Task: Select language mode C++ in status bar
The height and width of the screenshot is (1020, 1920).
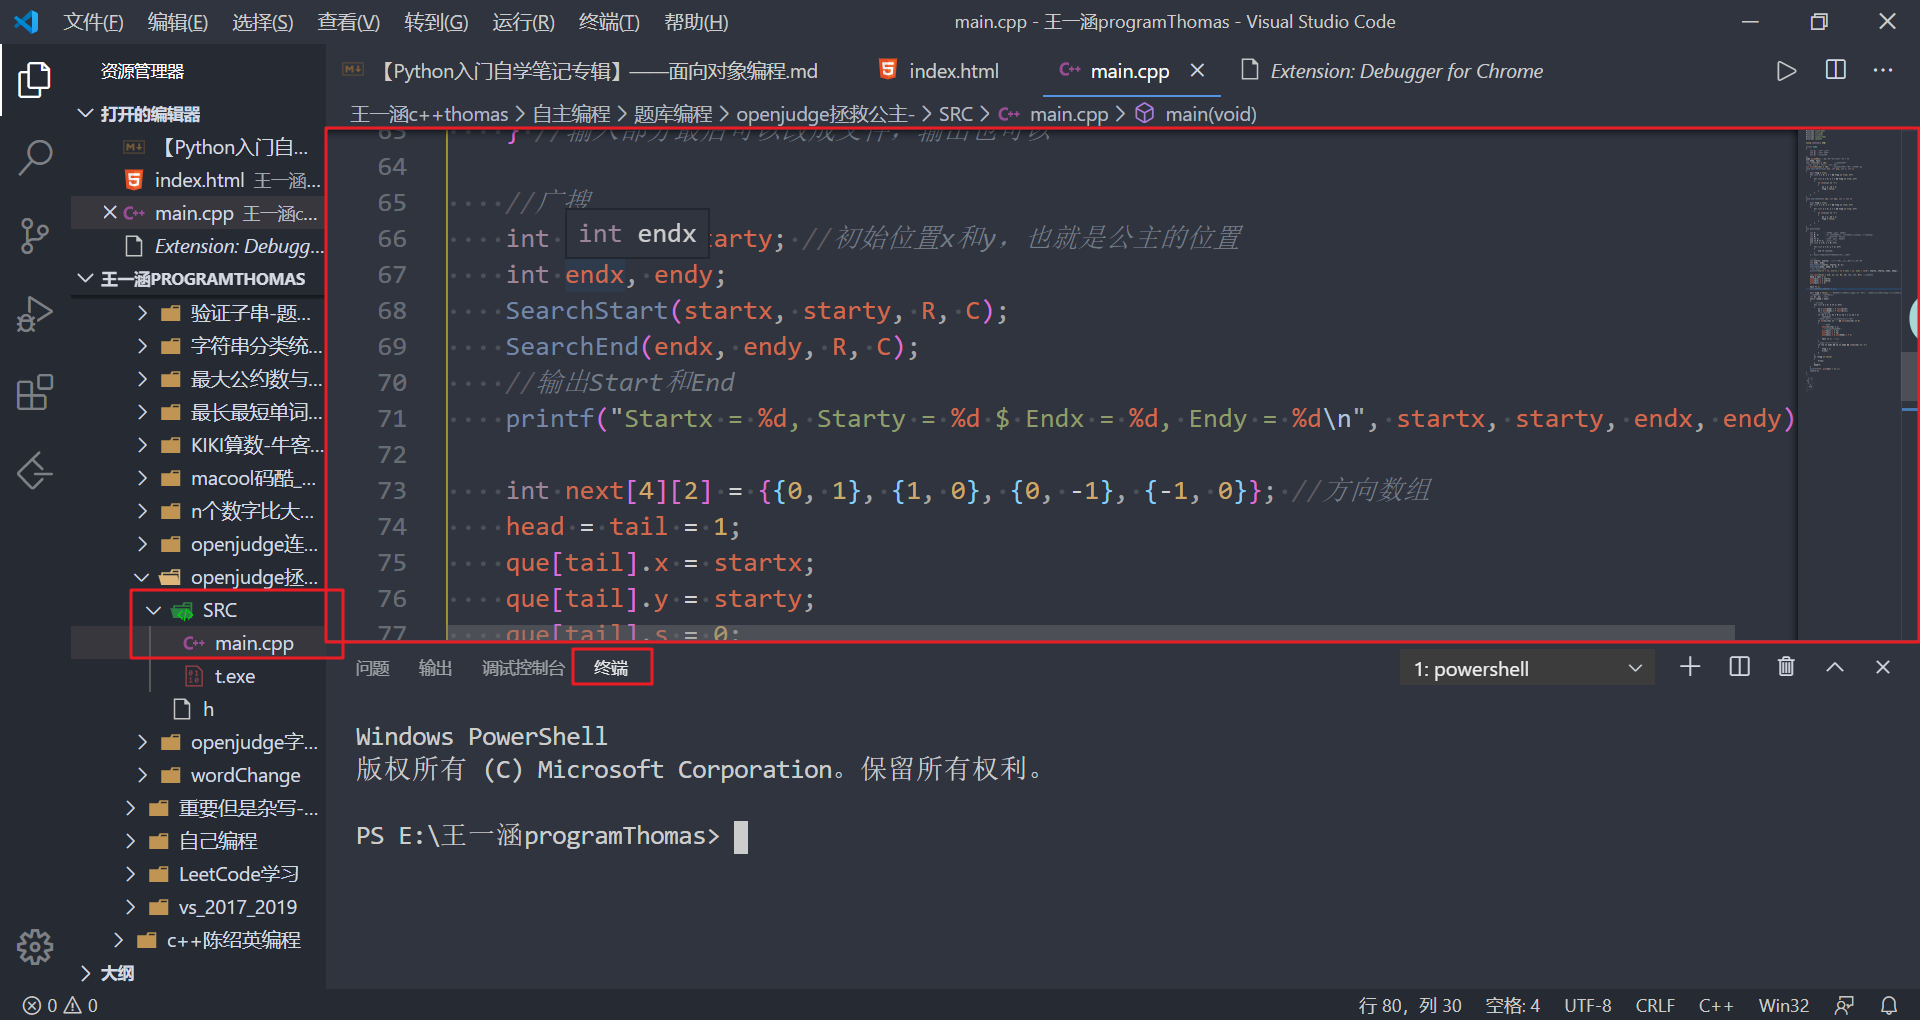Action: [x=1716, y=1005]
